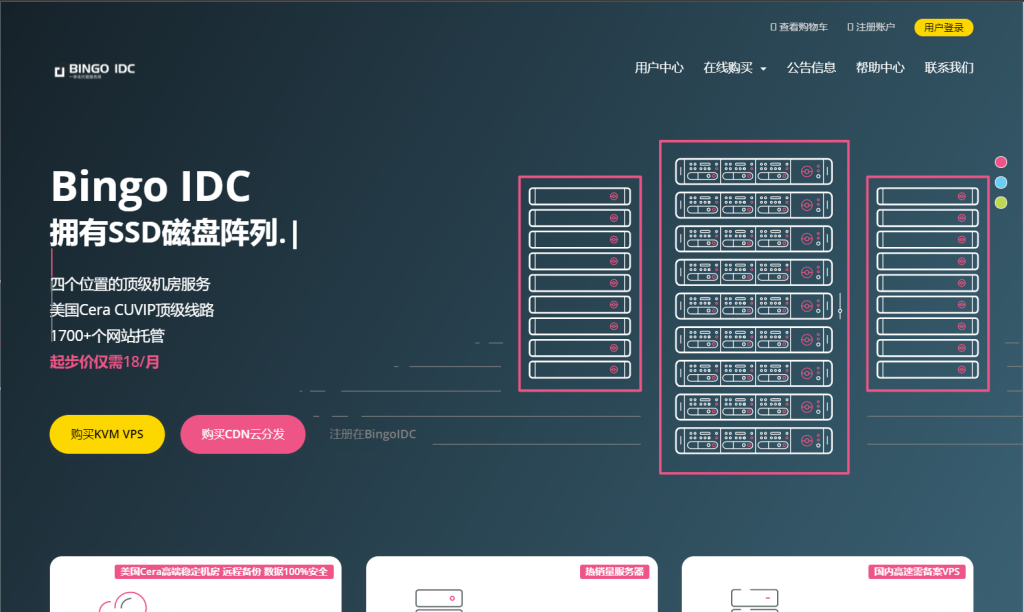Viewport: 1024px width, 612px height.
Task: Click the 购买KVM VPS button
Action: (107, 434)
